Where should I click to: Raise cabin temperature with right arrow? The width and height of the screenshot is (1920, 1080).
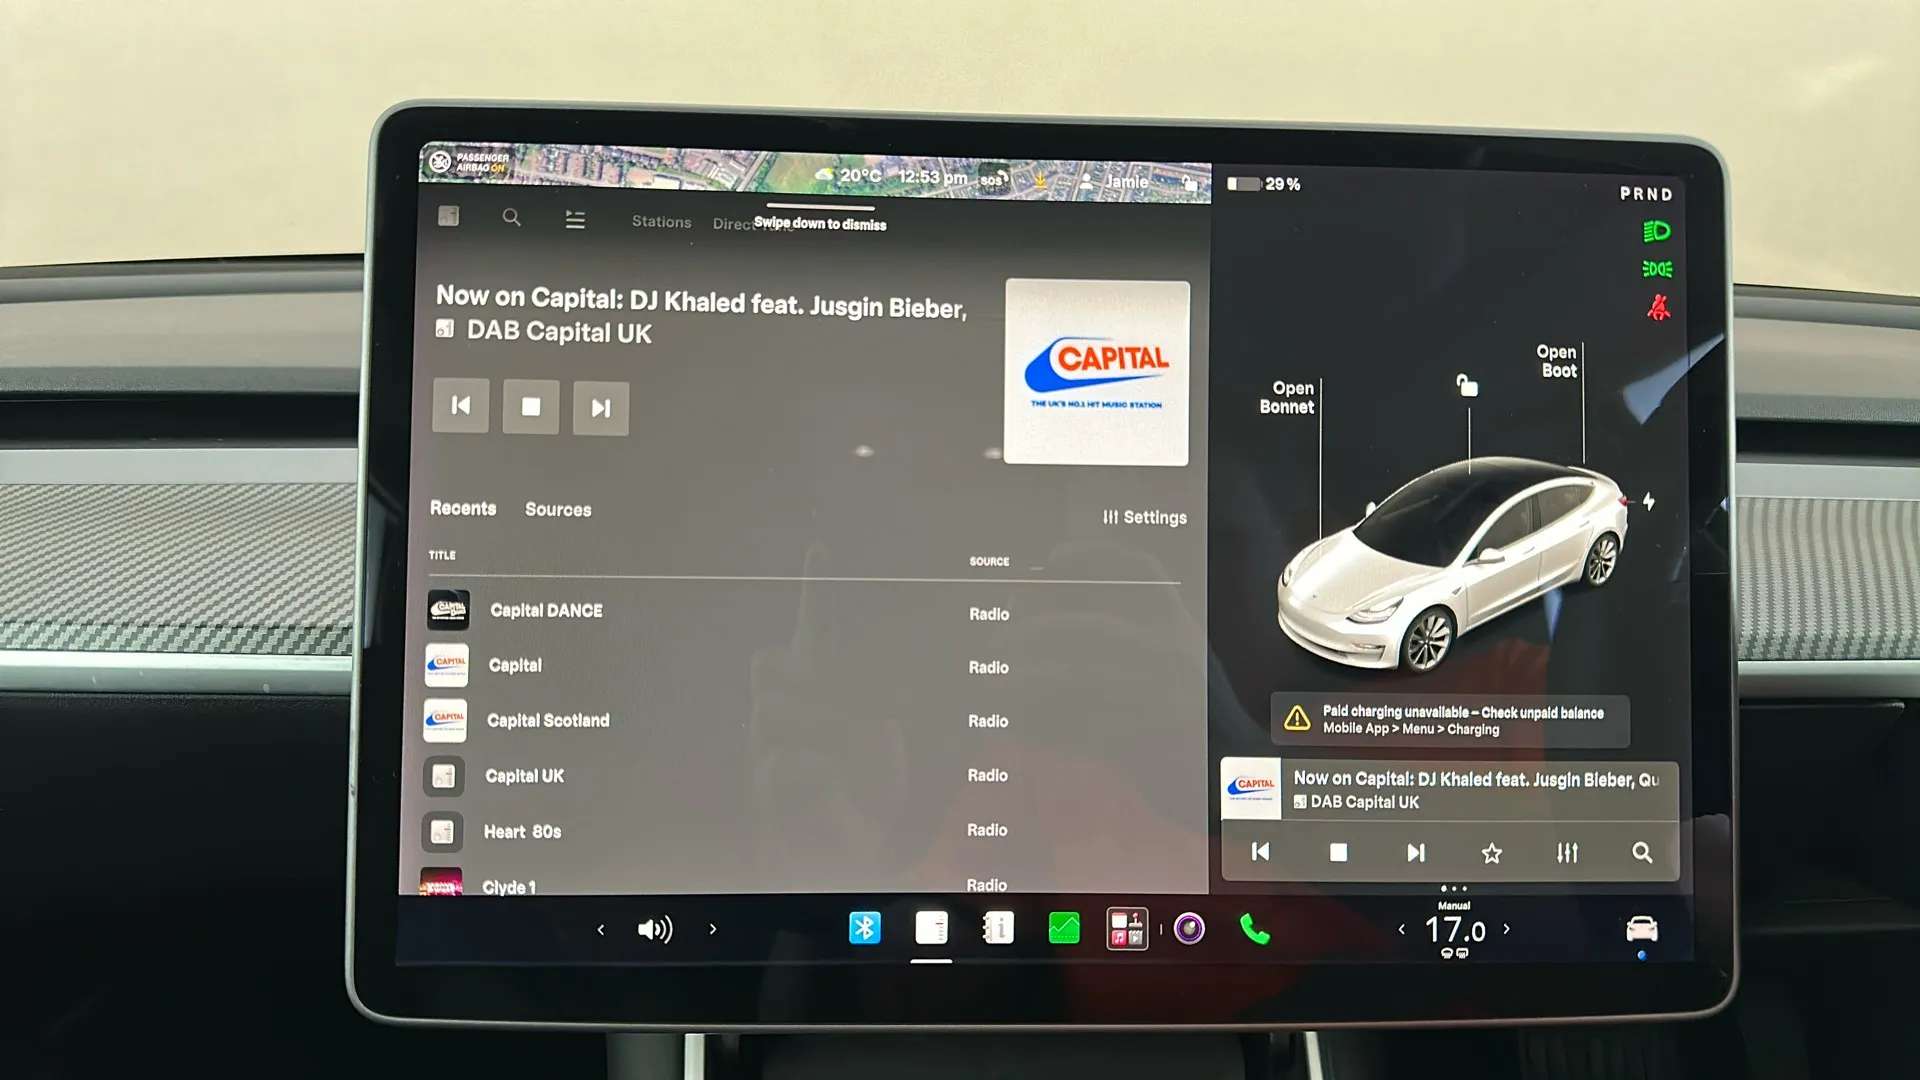[x=1507, y=929]
